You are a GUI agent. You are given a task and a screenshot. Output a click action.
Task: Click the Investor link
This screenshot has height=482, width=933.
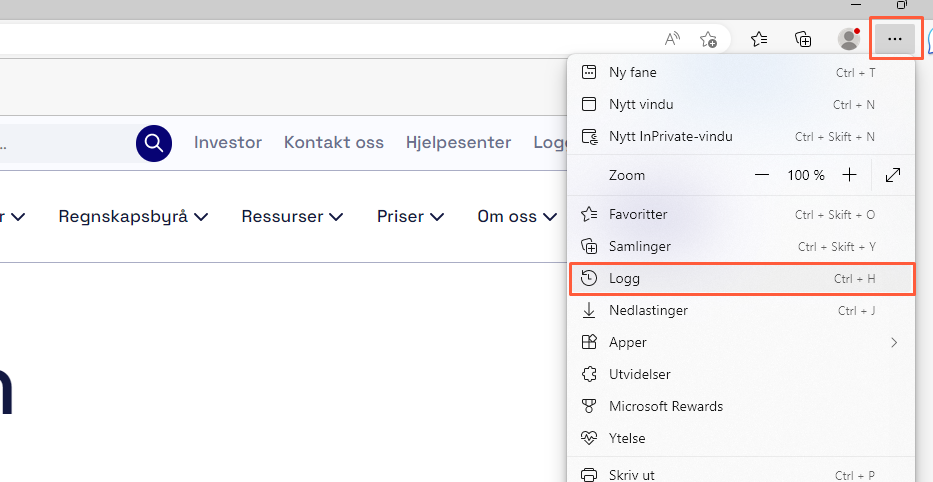228,142
